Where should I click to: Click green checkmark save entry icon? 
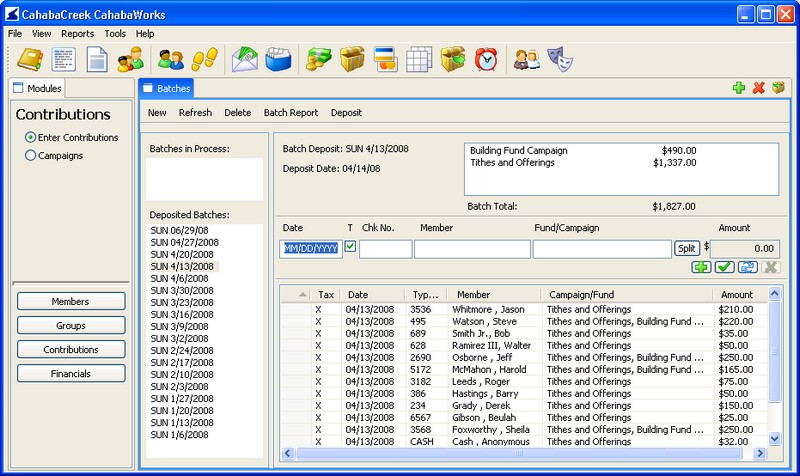(724, 267)
